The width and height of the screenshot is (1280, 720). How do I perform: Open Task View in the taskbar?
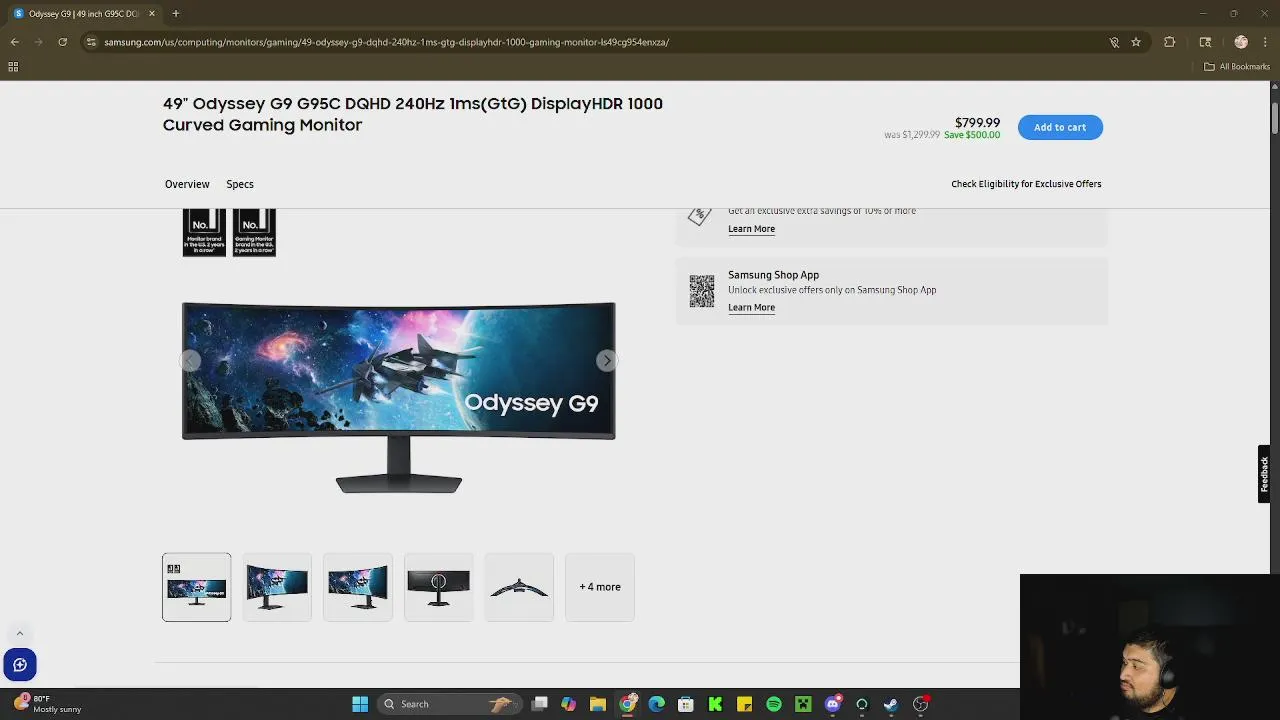539,704
